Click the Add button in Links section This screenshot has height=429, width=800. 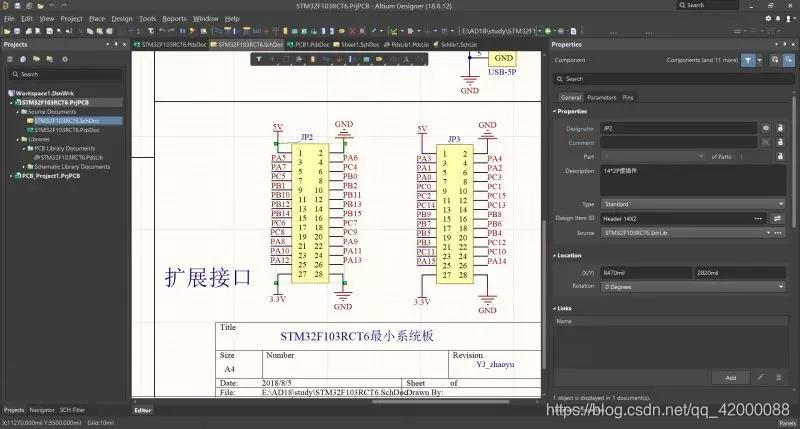(x=731, y=377)
